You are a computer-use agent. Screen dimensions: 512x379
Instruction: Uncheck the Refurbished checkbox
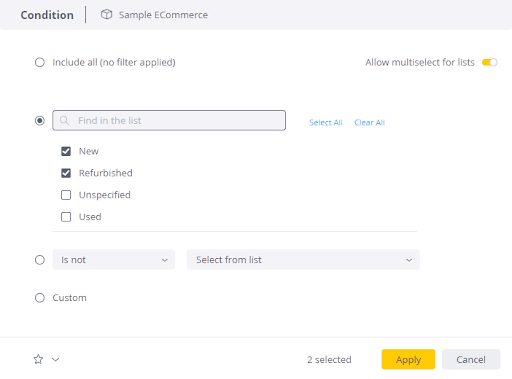click(66, 173)
